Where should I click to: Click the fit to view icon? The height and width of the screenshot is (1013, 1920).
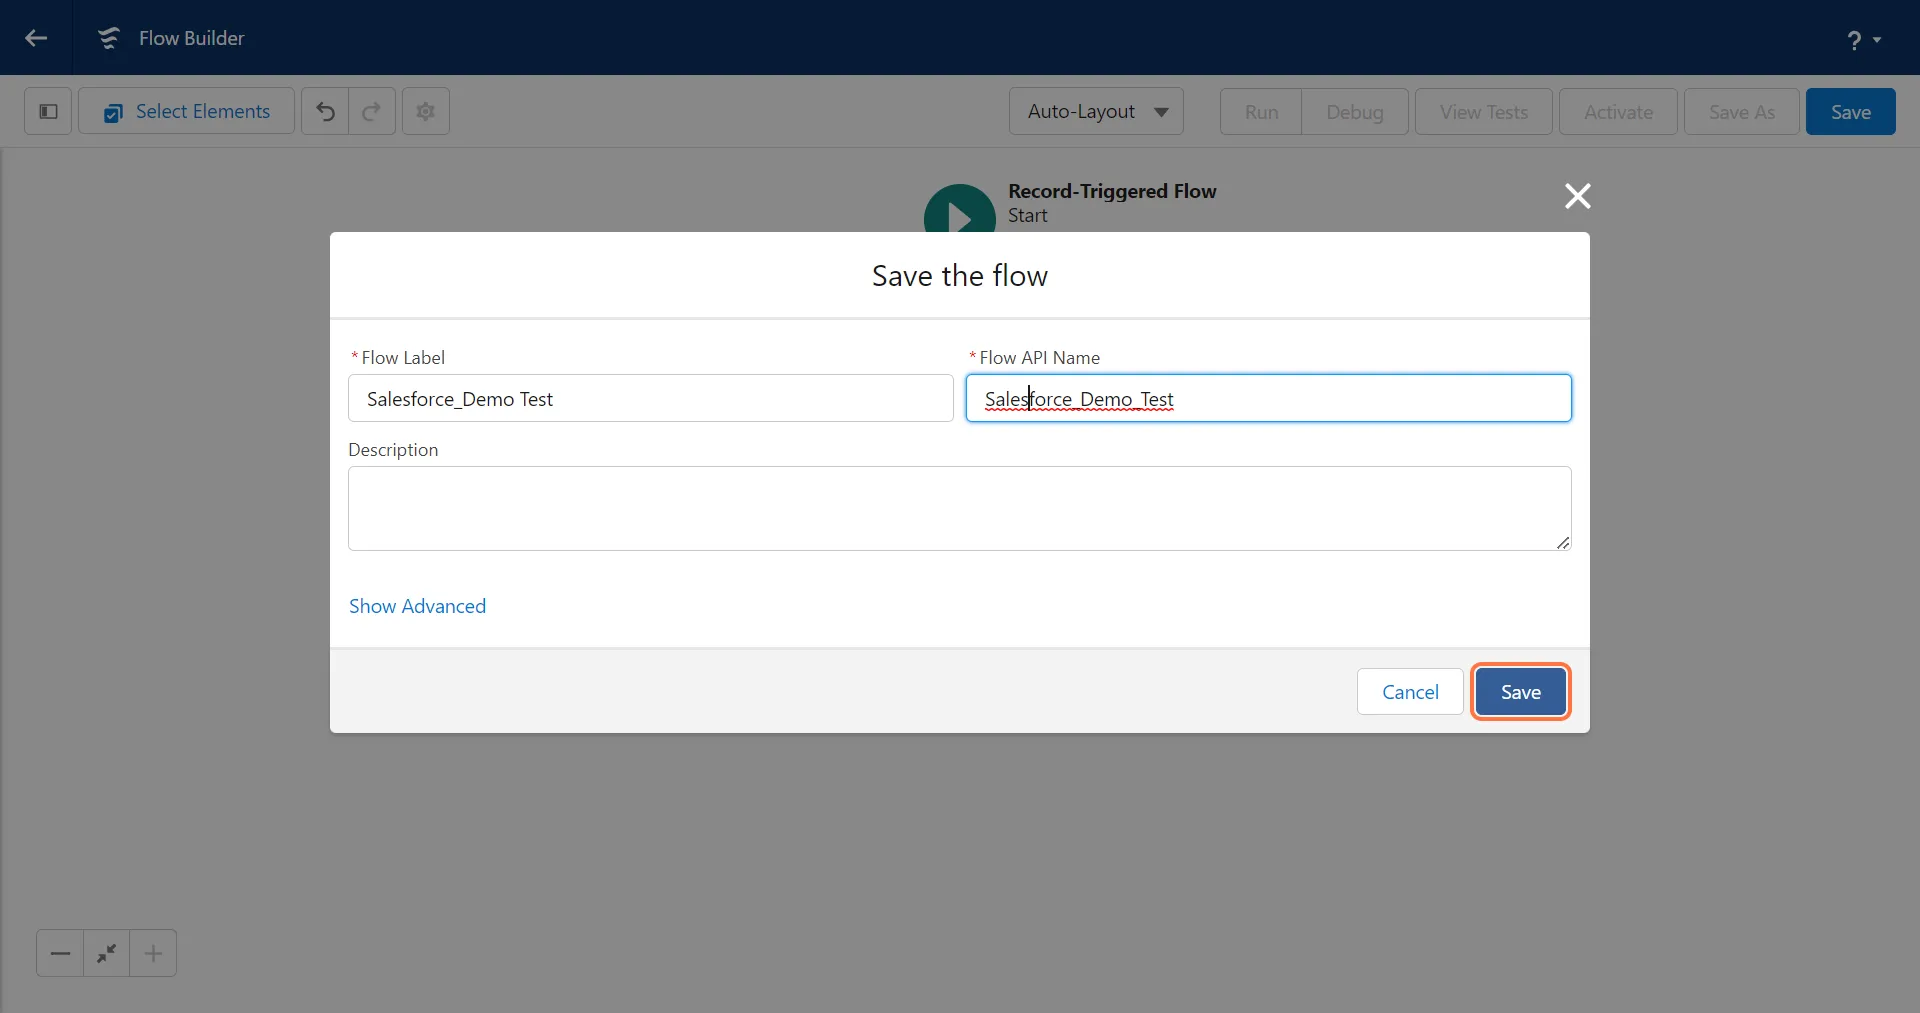pos(107,953)
